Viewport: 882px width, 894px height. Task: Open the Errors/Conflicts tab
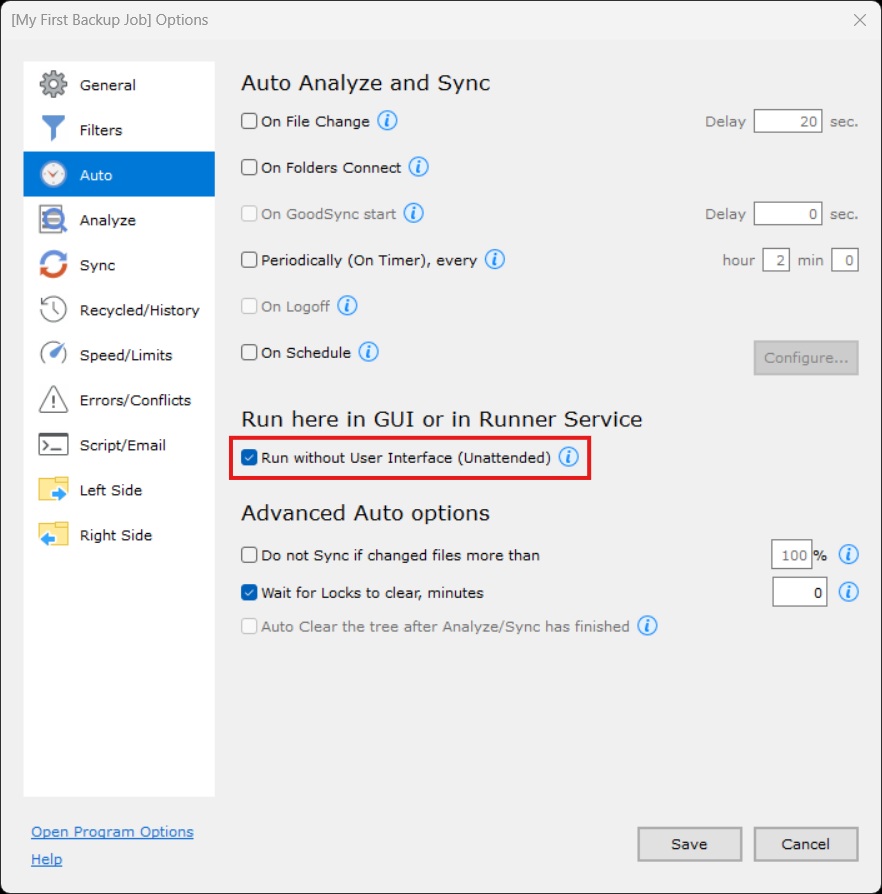click(119, 400)
